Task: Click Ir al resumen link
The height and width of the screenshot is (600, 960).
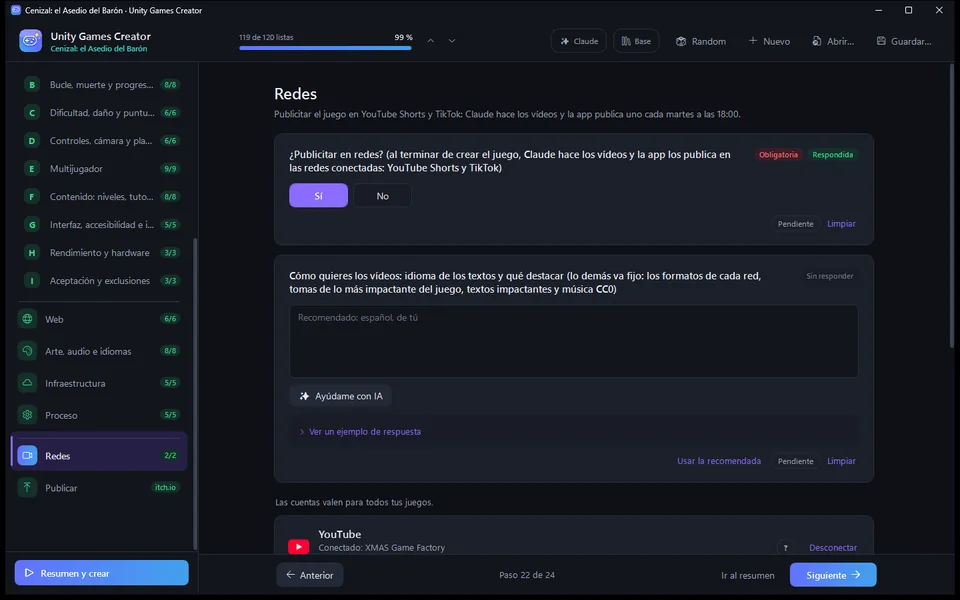Action: [748, 576]
